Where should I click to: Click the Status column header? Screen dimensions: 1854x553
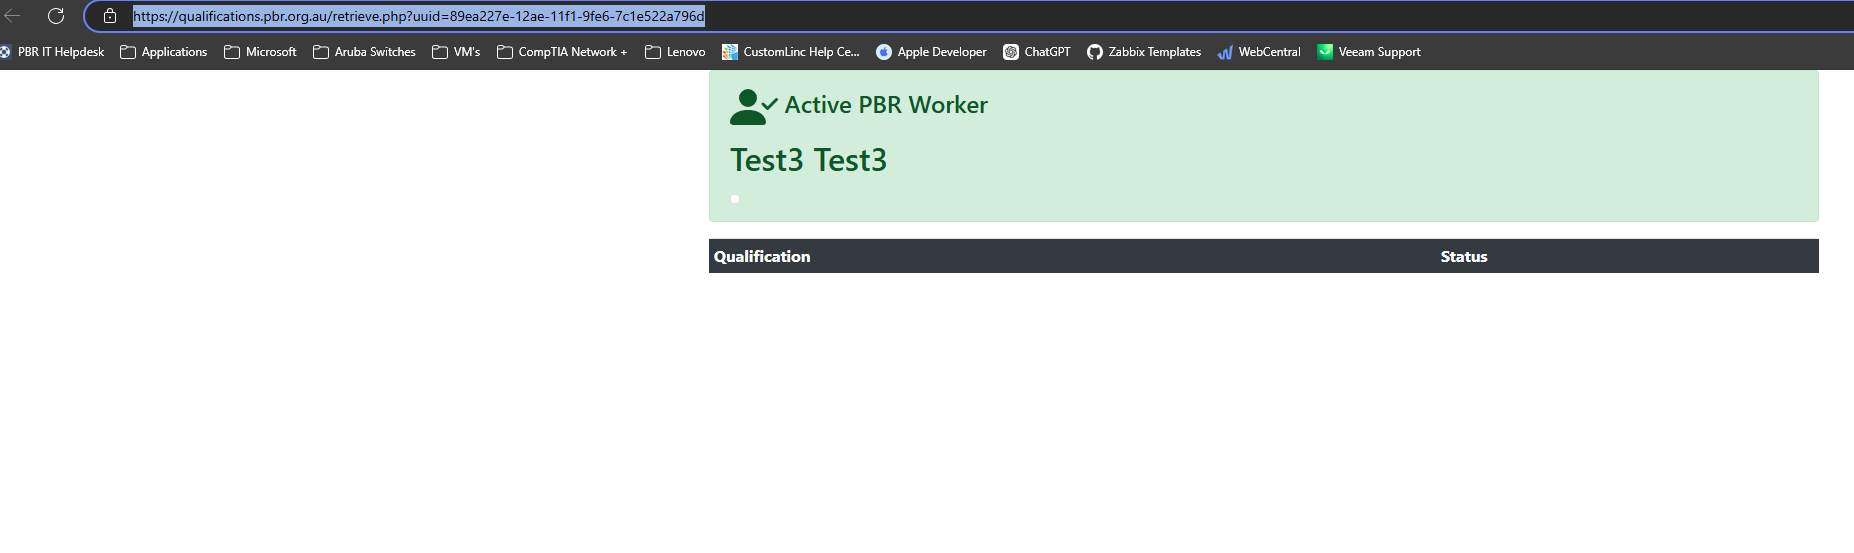coord(1463,257)
